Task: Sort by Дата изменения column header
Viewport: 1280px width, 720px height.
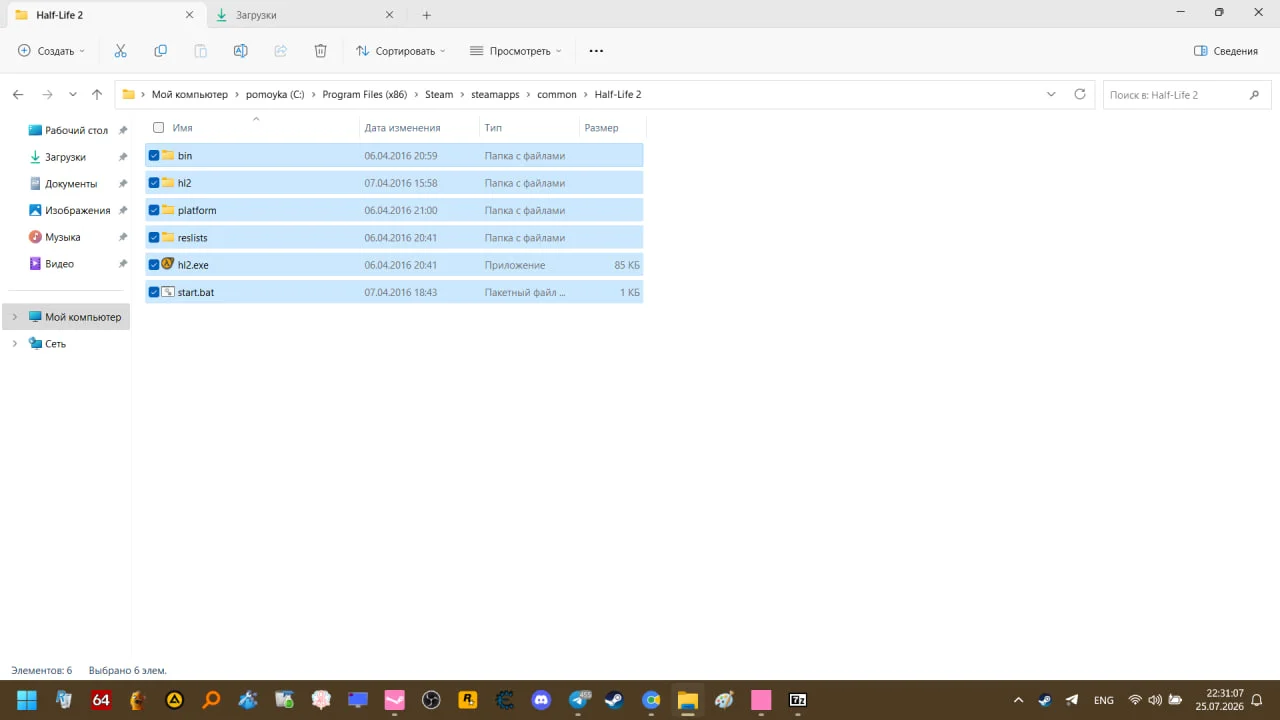Action: coord(419,128)
